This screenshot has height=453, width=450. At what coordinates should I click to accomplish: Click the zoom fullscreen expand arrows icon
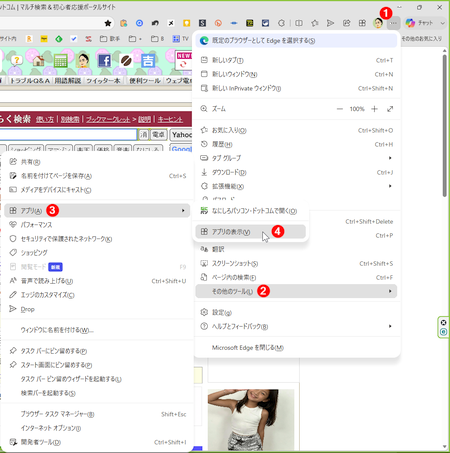(x=390, y=109)
